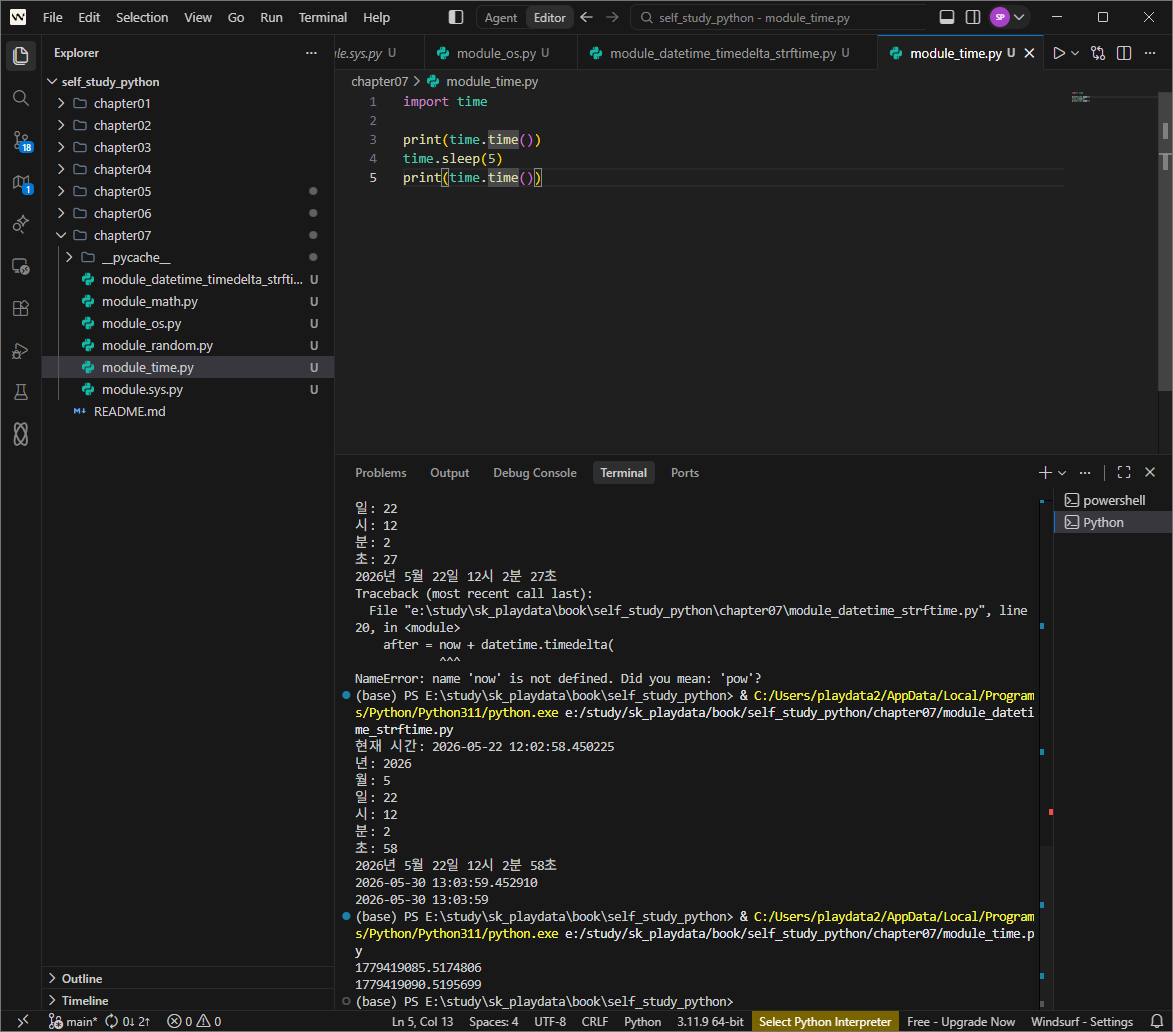Maximize the terminal panel size
This screenshot has height=1032, width=1173.
click(x=1124, y=473)
